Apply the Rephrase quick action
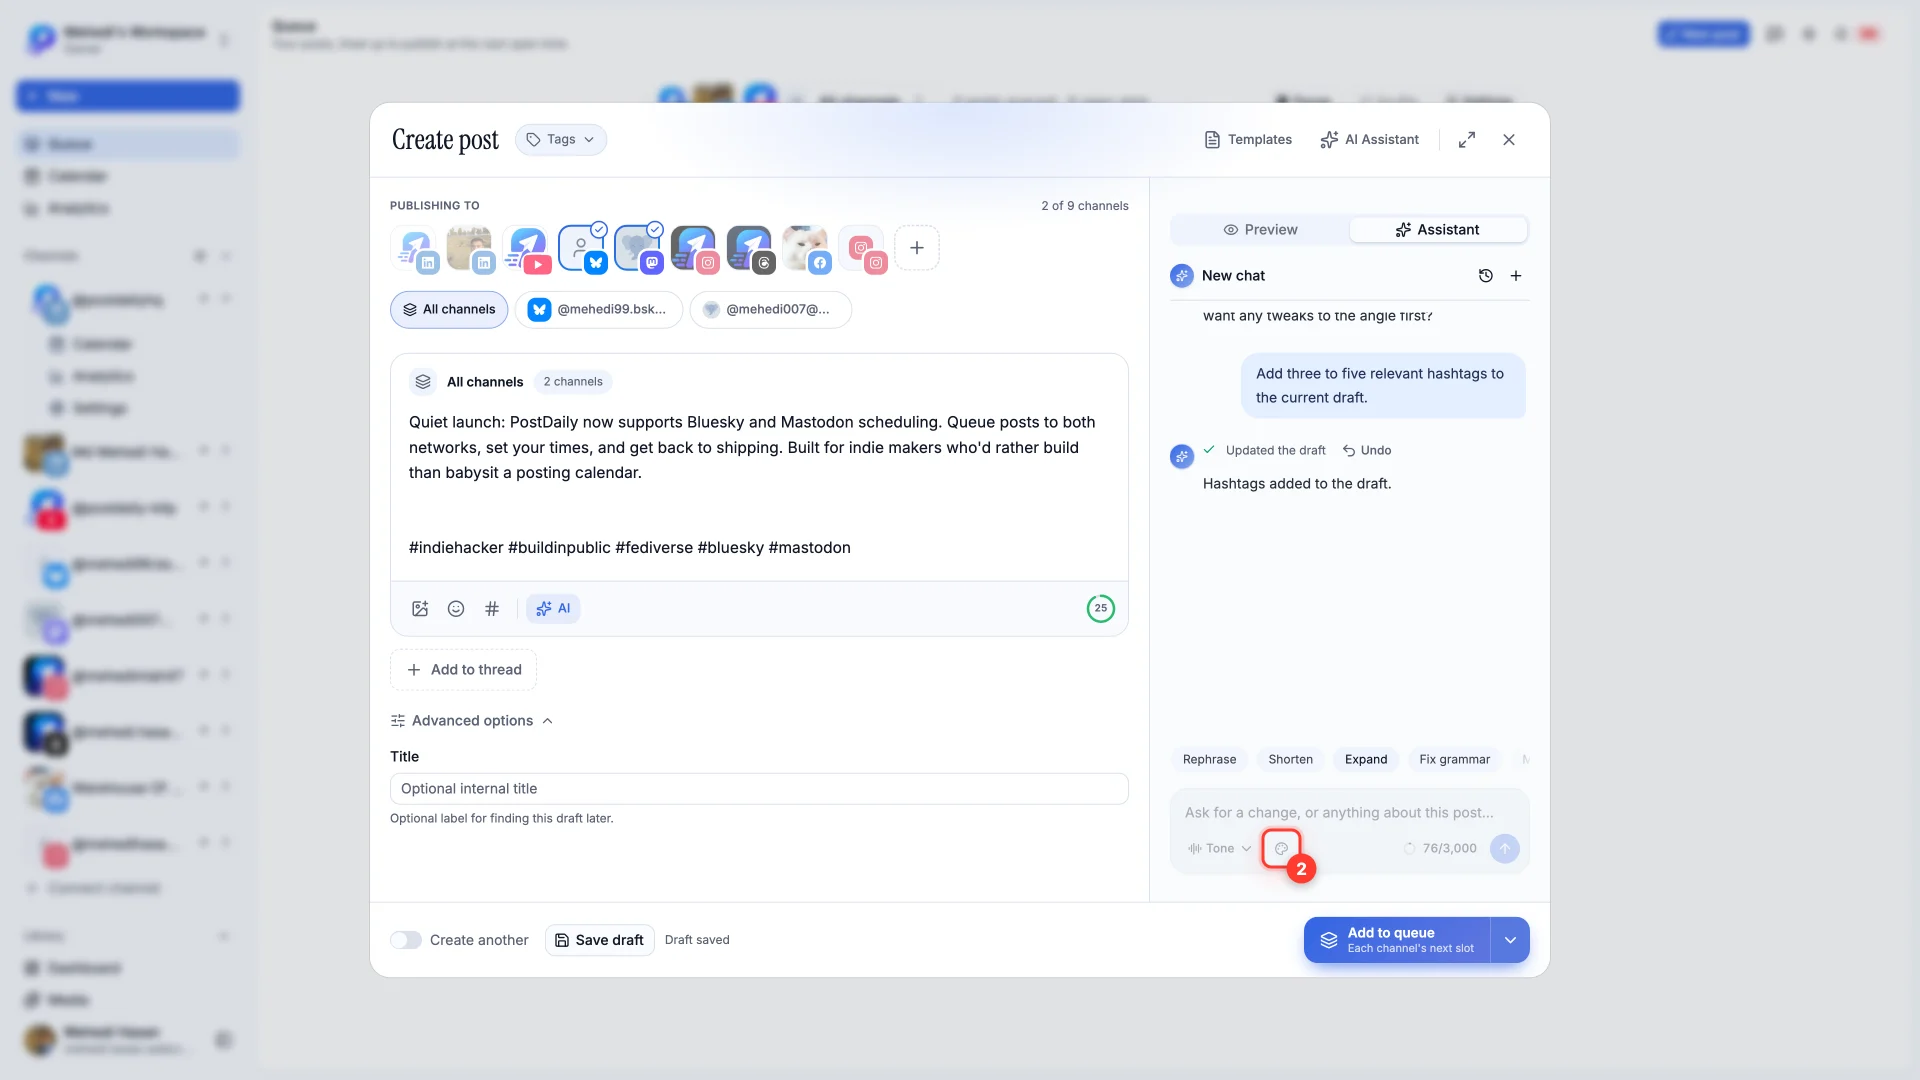The height and width of the screenshot is (1080, 1920). [1209, 760]
